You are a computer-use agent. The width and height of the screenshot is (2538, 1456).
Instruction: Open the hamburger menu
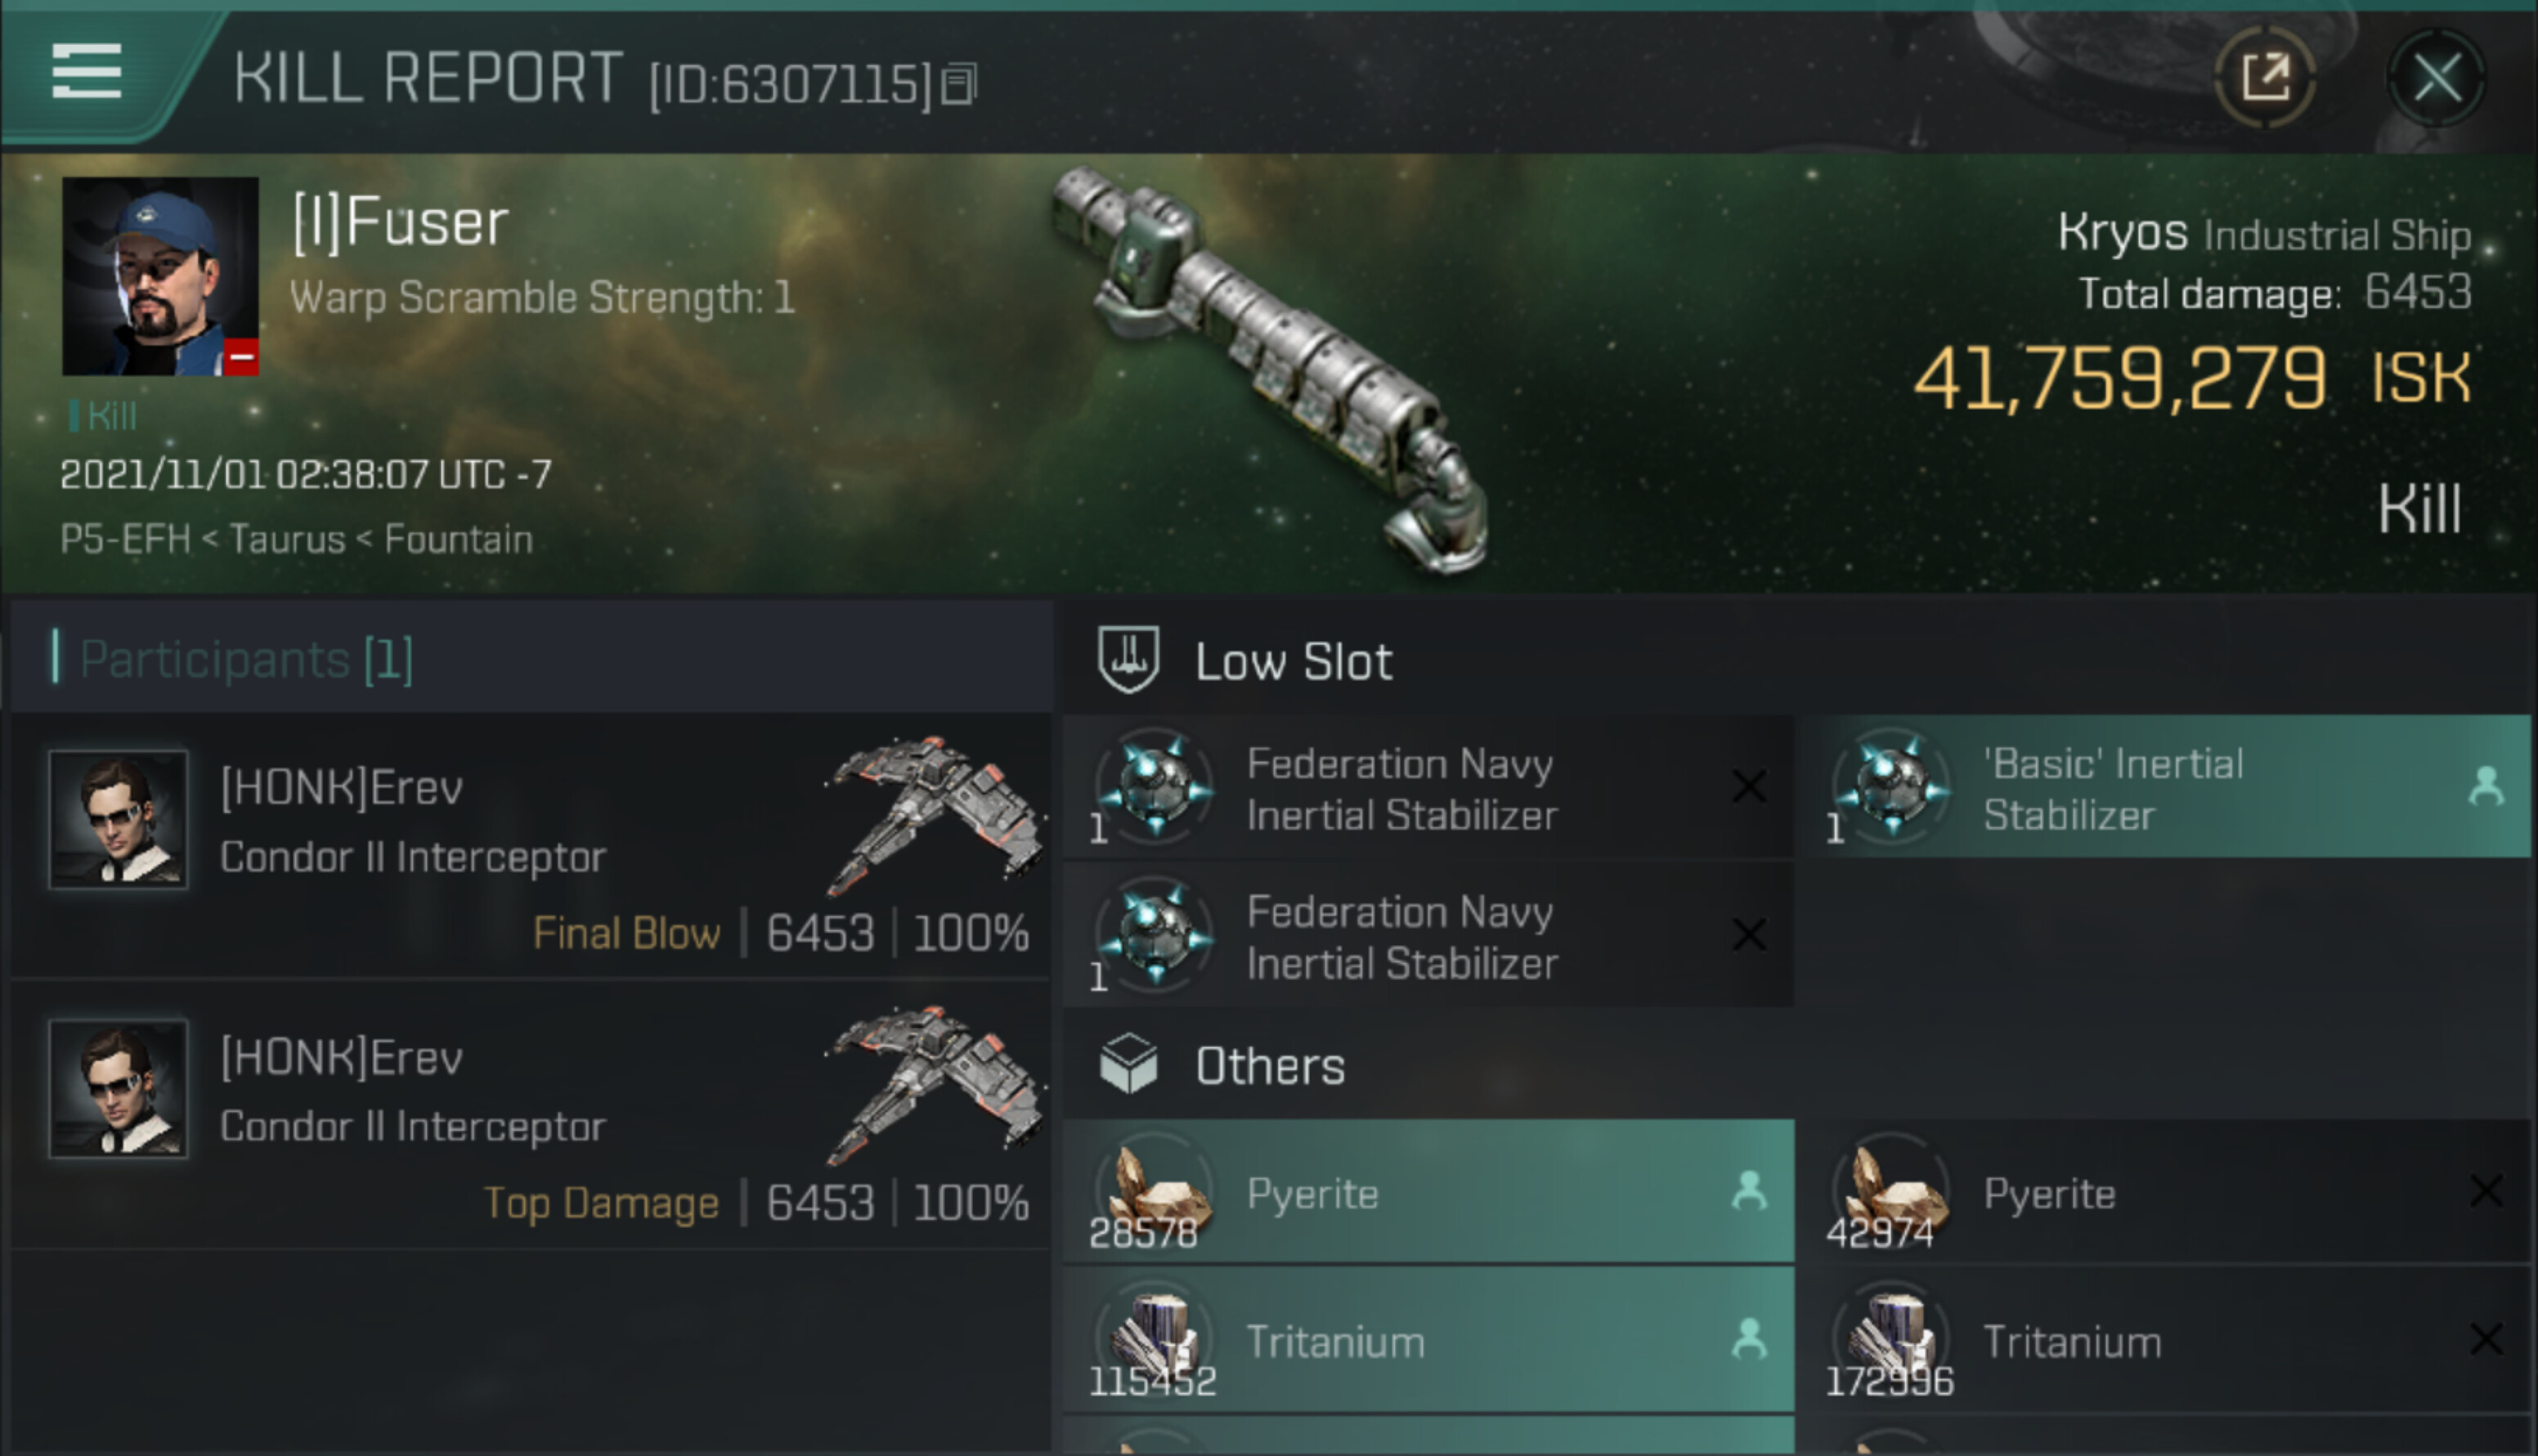[87, 72]
